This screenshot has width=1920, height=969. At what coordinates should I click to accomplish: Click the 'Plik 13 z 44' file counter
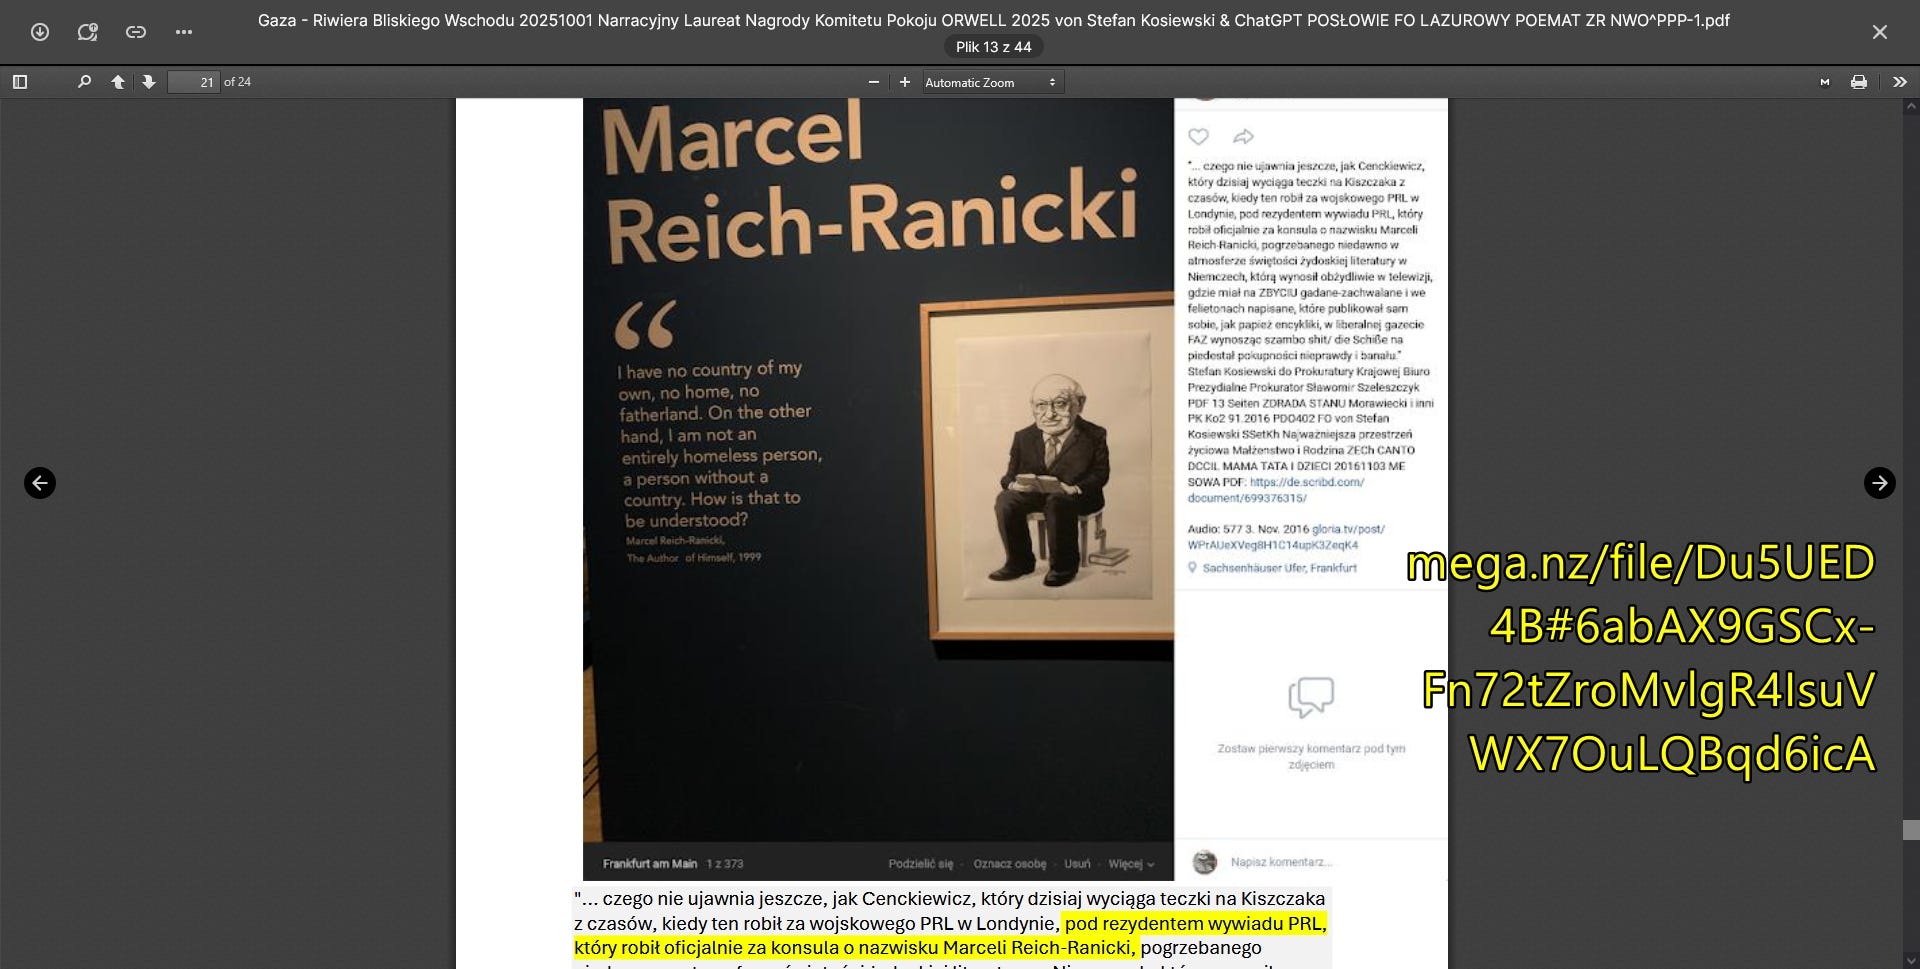[993, 47]
